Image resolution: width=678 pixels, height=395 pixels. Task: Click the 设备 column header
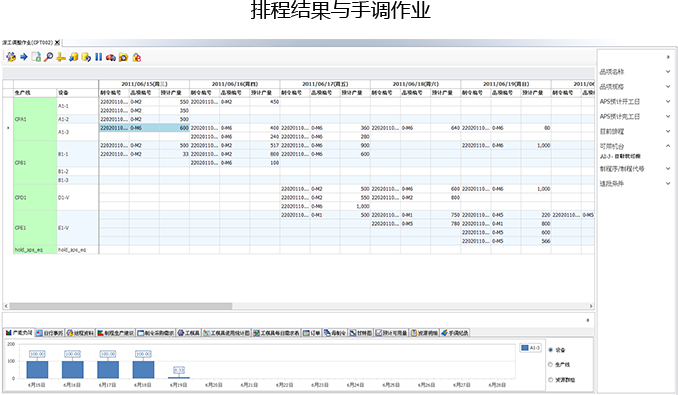tap(78, 93)
